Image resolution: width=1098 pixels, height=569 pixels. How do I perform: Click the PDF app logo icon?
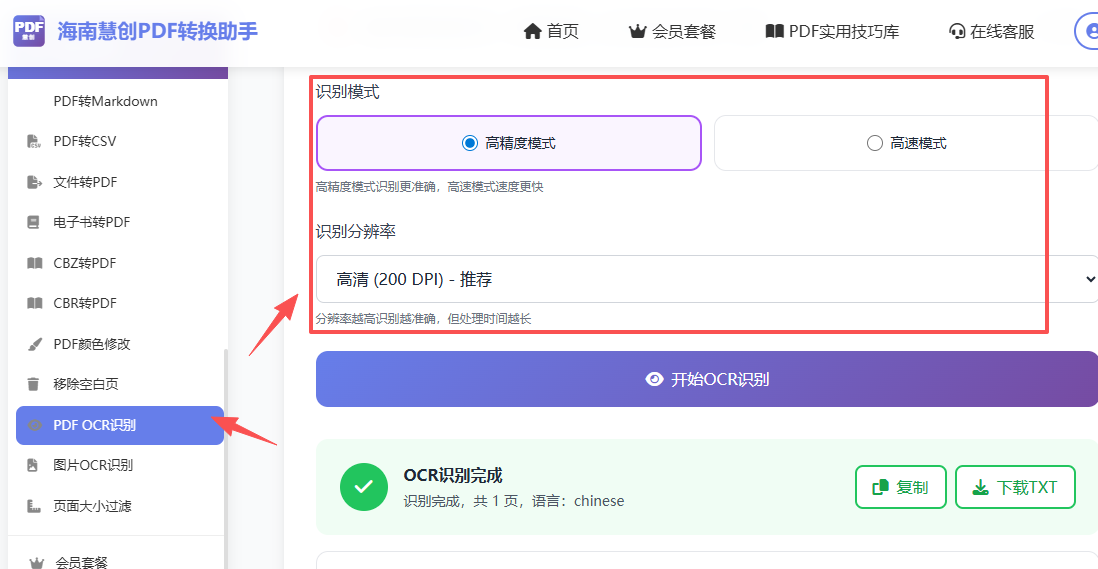coord(29,31)
